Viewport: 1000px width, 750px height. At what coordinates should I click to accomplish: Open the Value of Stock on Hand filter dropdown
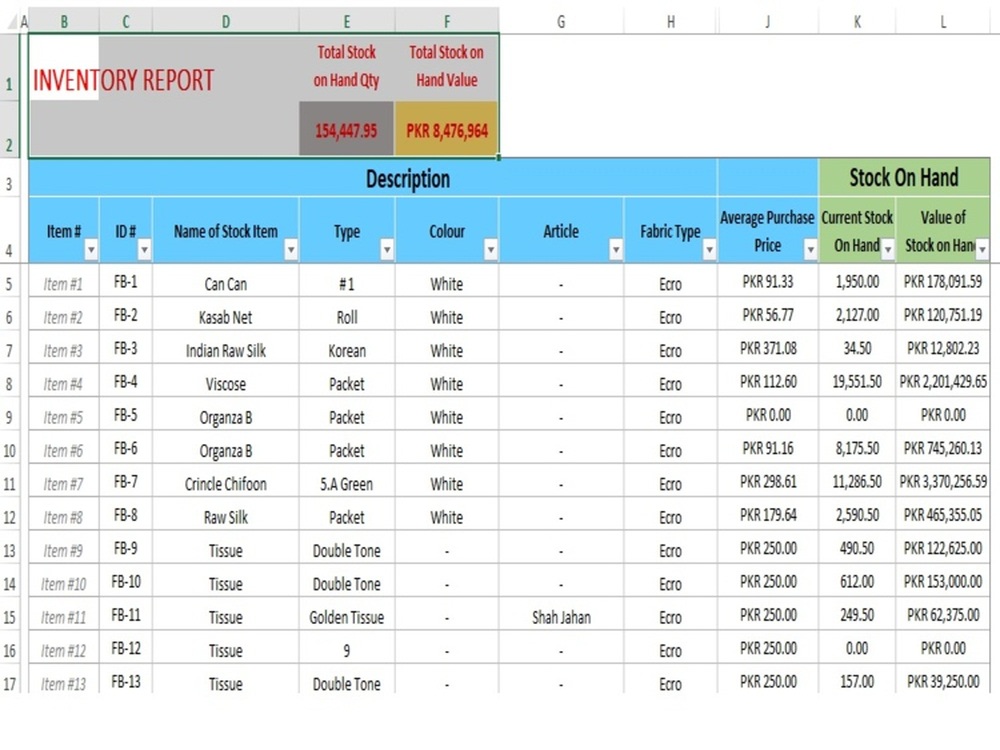pyautogui.click(x=982, y=249)
